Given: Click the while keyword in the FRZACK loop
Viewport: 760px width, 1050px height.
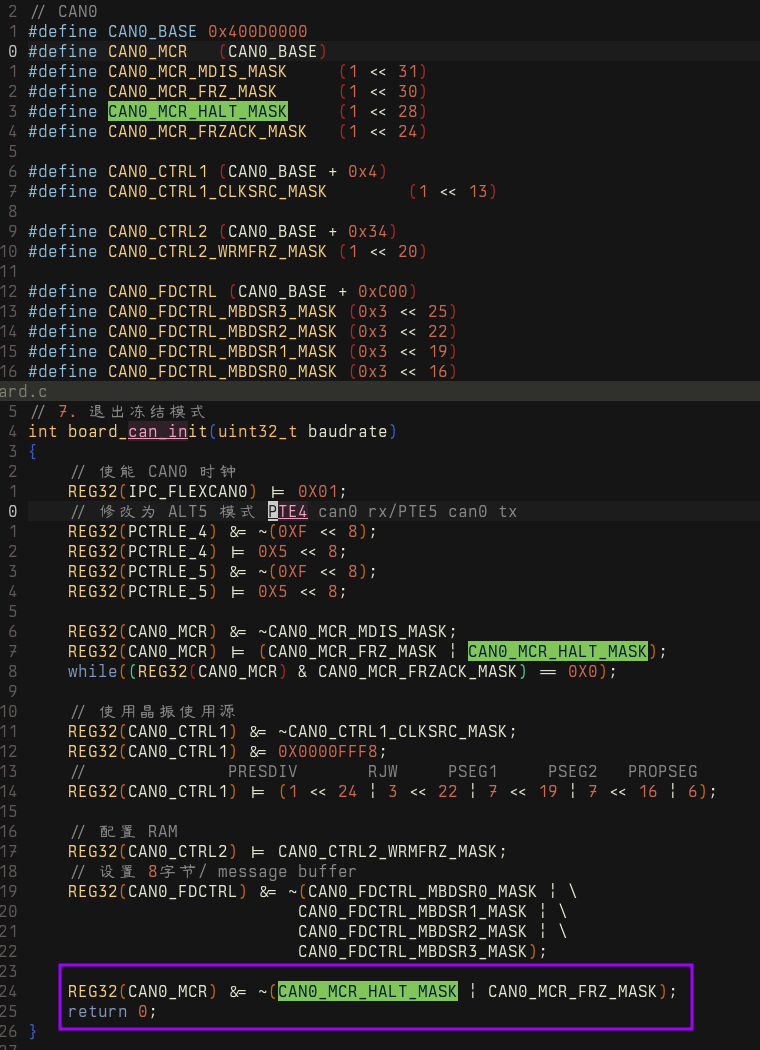Looking at the screenshot, I should [x=92, y=671].
